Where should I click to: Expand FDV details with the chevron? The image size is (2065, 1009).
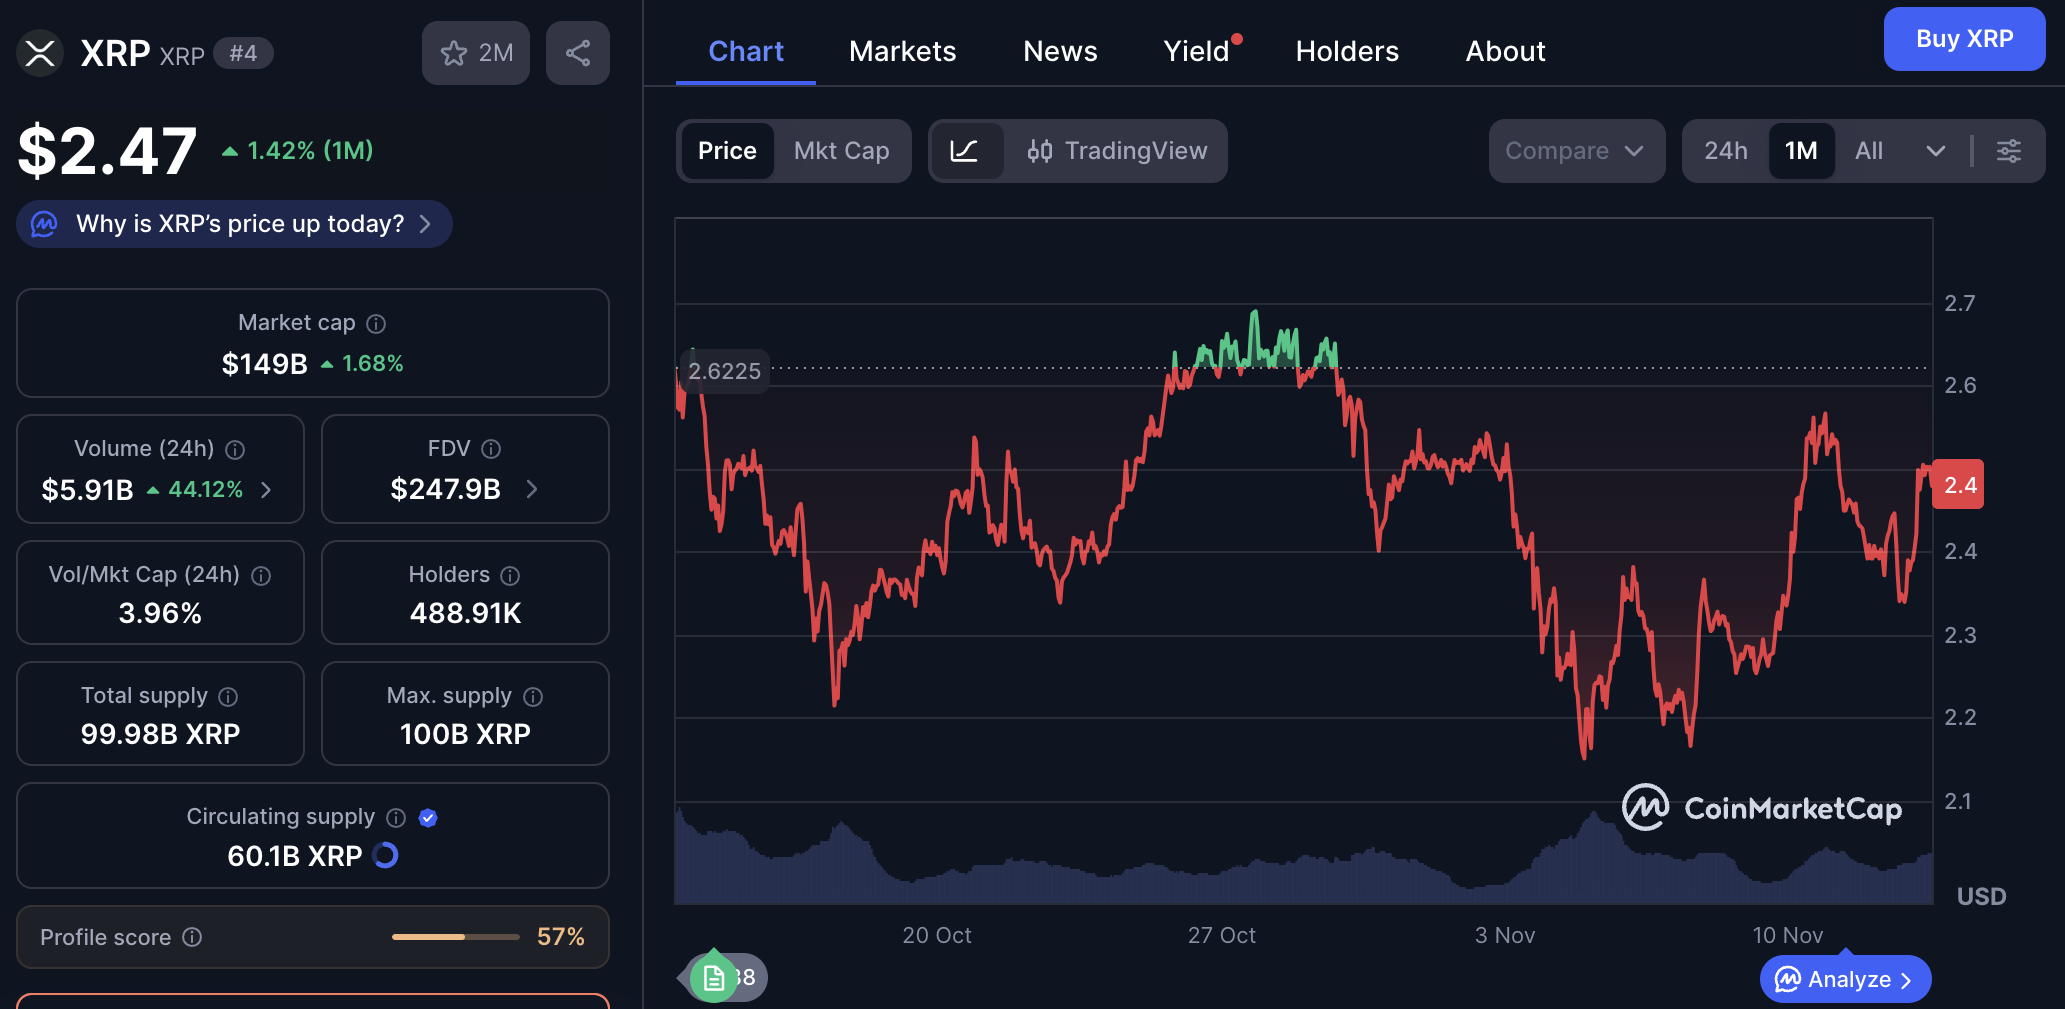coord(532,490)
